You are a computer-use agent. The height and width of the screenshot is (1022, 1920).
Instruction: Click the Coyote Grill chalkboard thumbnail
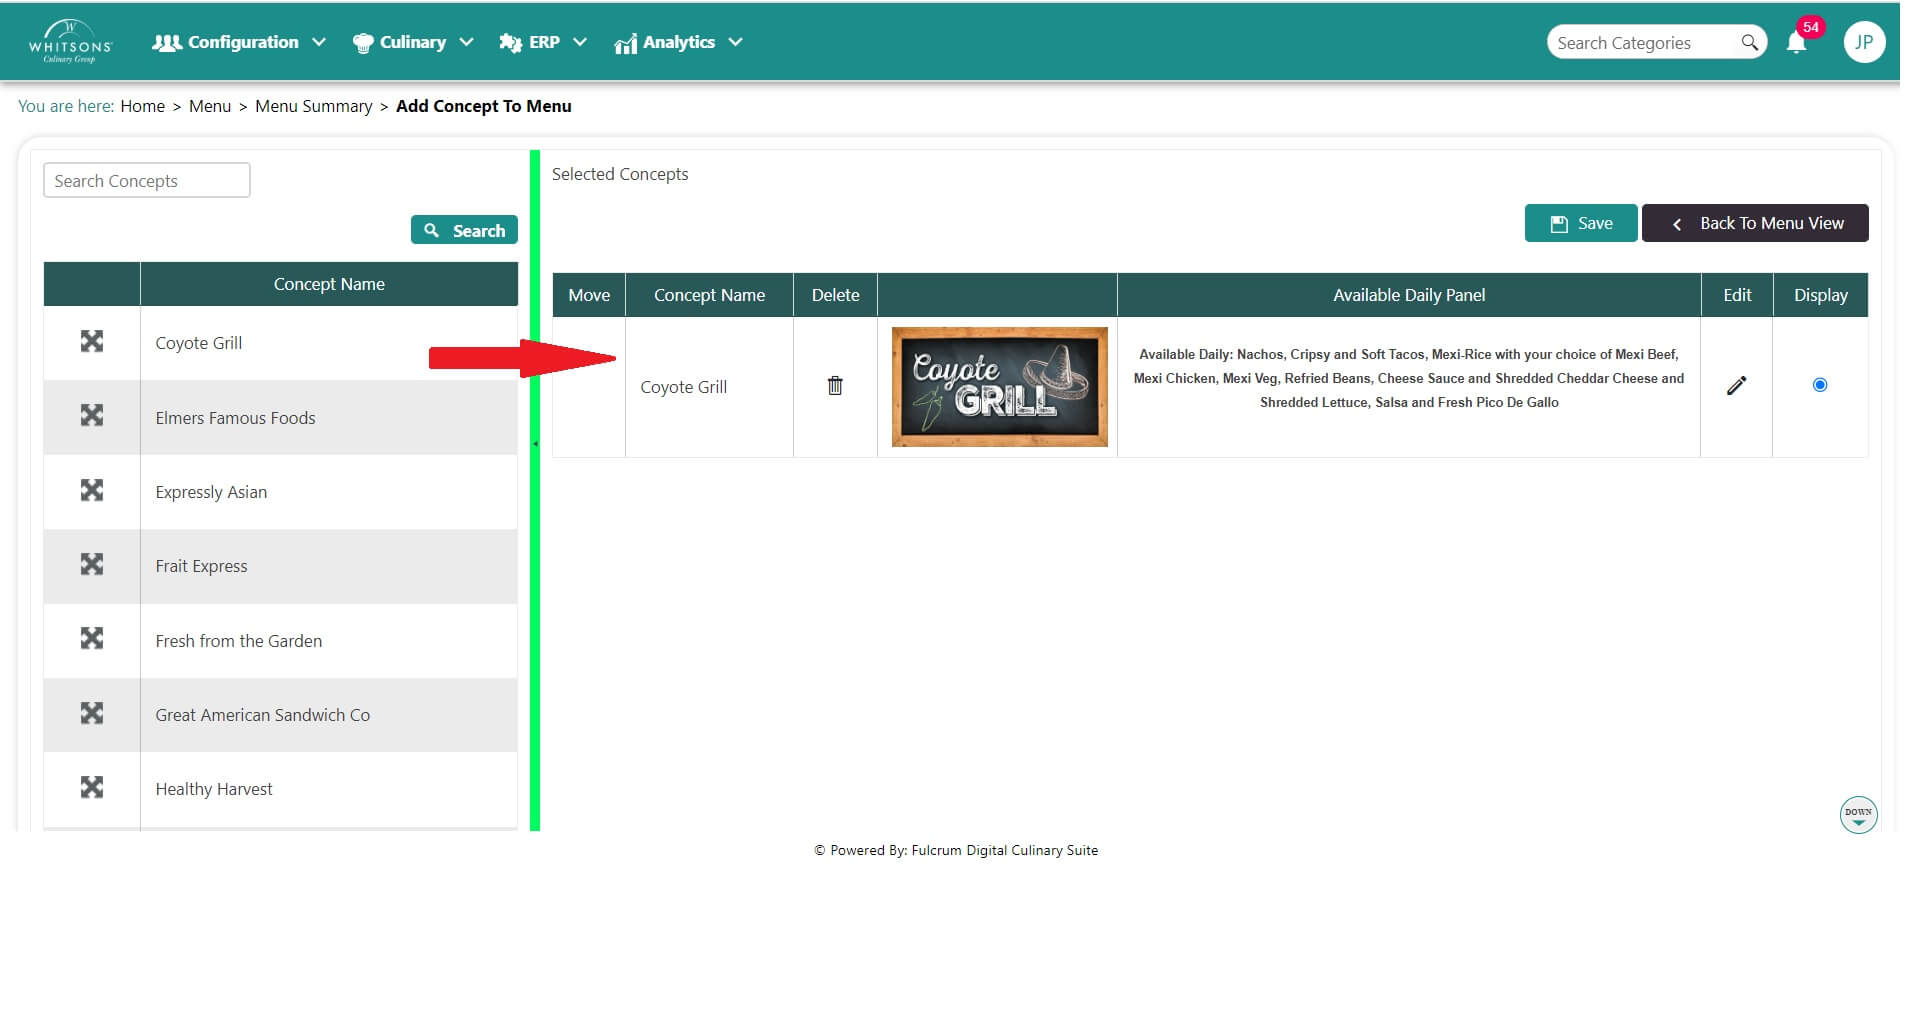click(x=999, y=387)
